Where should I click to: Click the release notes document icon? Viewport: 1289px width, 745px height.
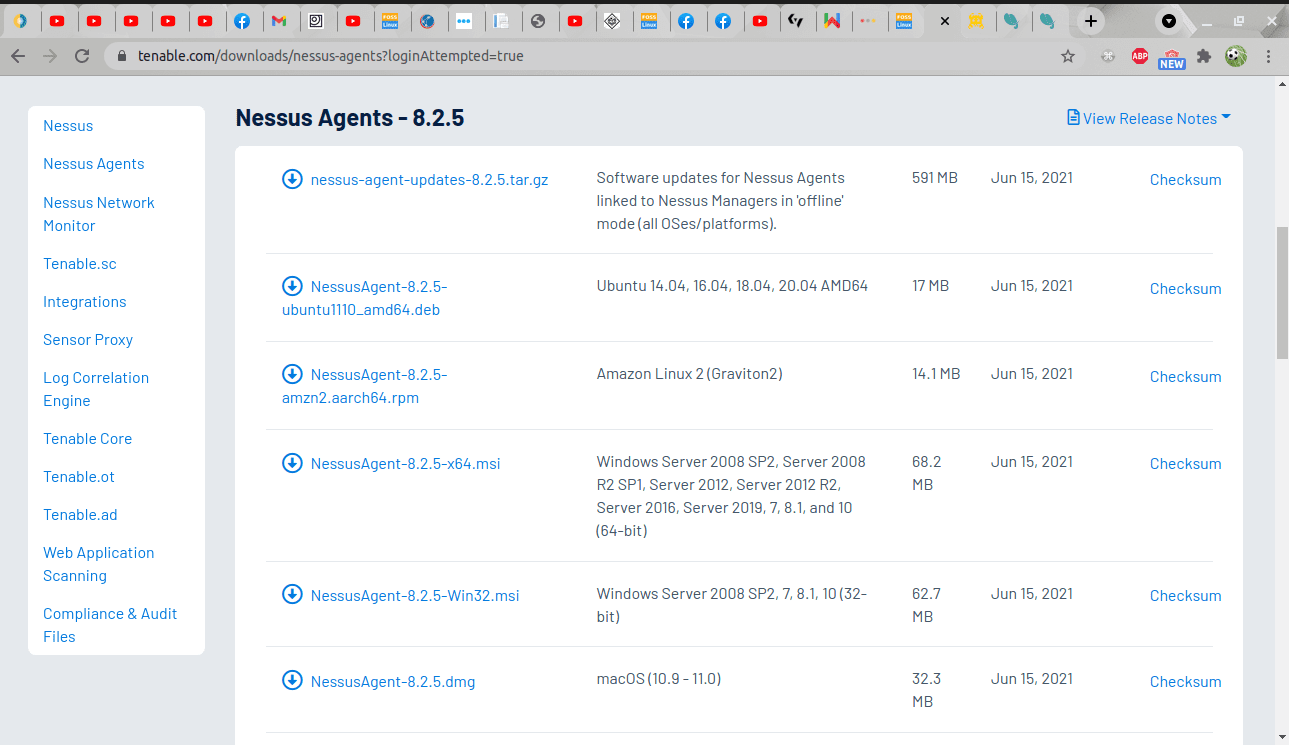(x=1073, y=118)
